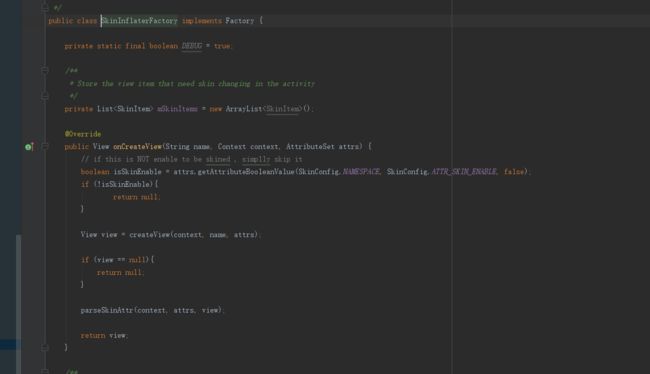Click getAttributeBooleanValue method call
Viewport: 650px width, 374px height.
246,172
